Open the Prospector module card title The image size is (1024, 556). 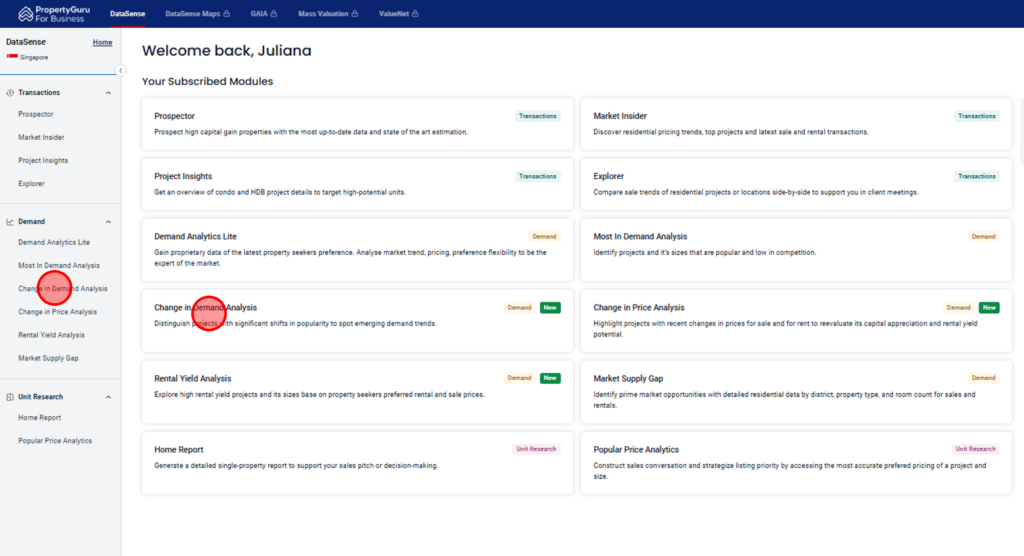click(174, 116)
